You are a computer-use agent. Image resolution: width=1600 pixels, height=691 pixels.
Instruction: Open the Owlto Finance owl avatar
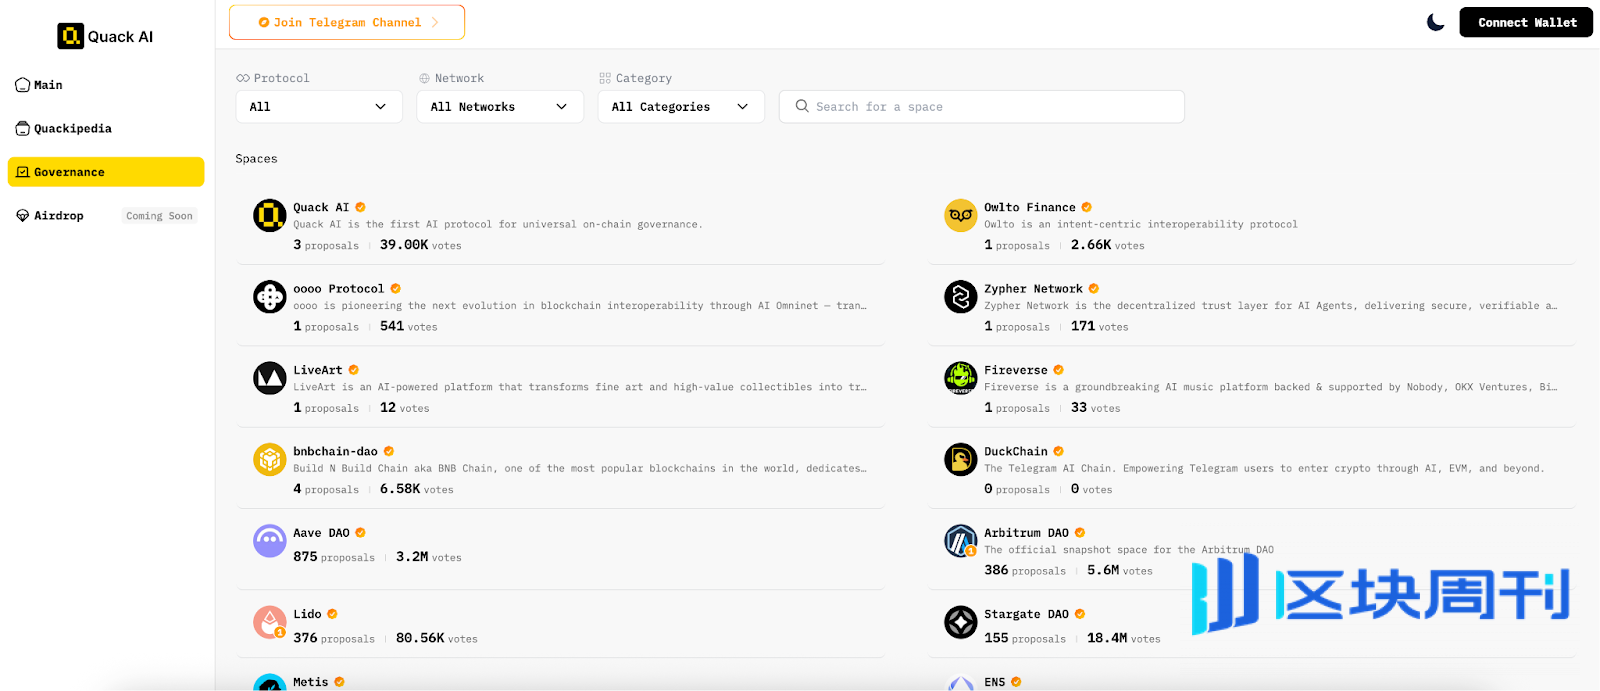(961, 215)
